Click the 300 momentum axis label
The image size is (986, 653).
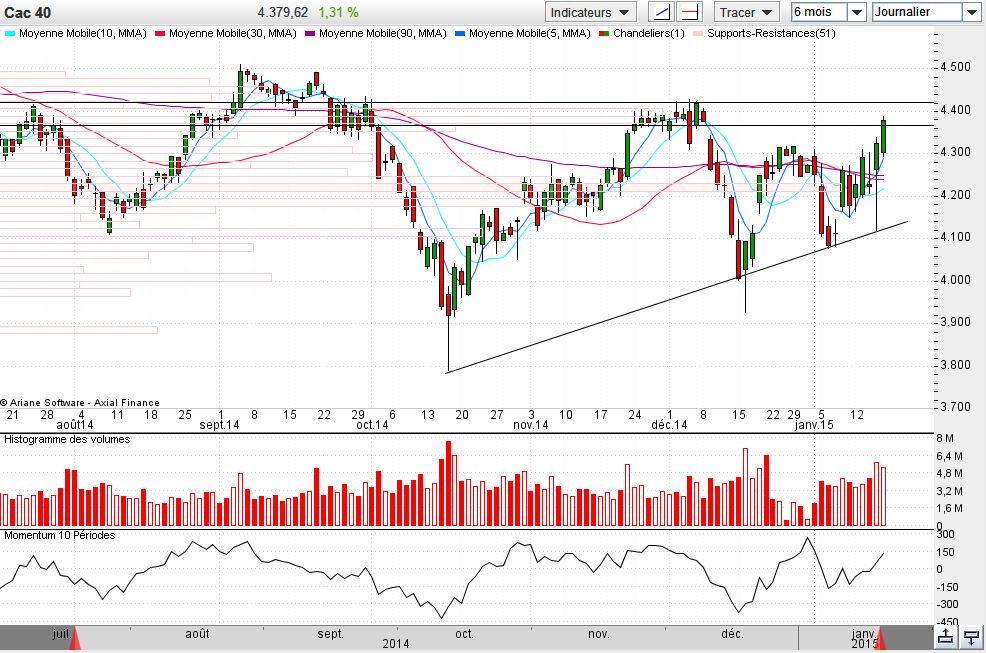945,534
